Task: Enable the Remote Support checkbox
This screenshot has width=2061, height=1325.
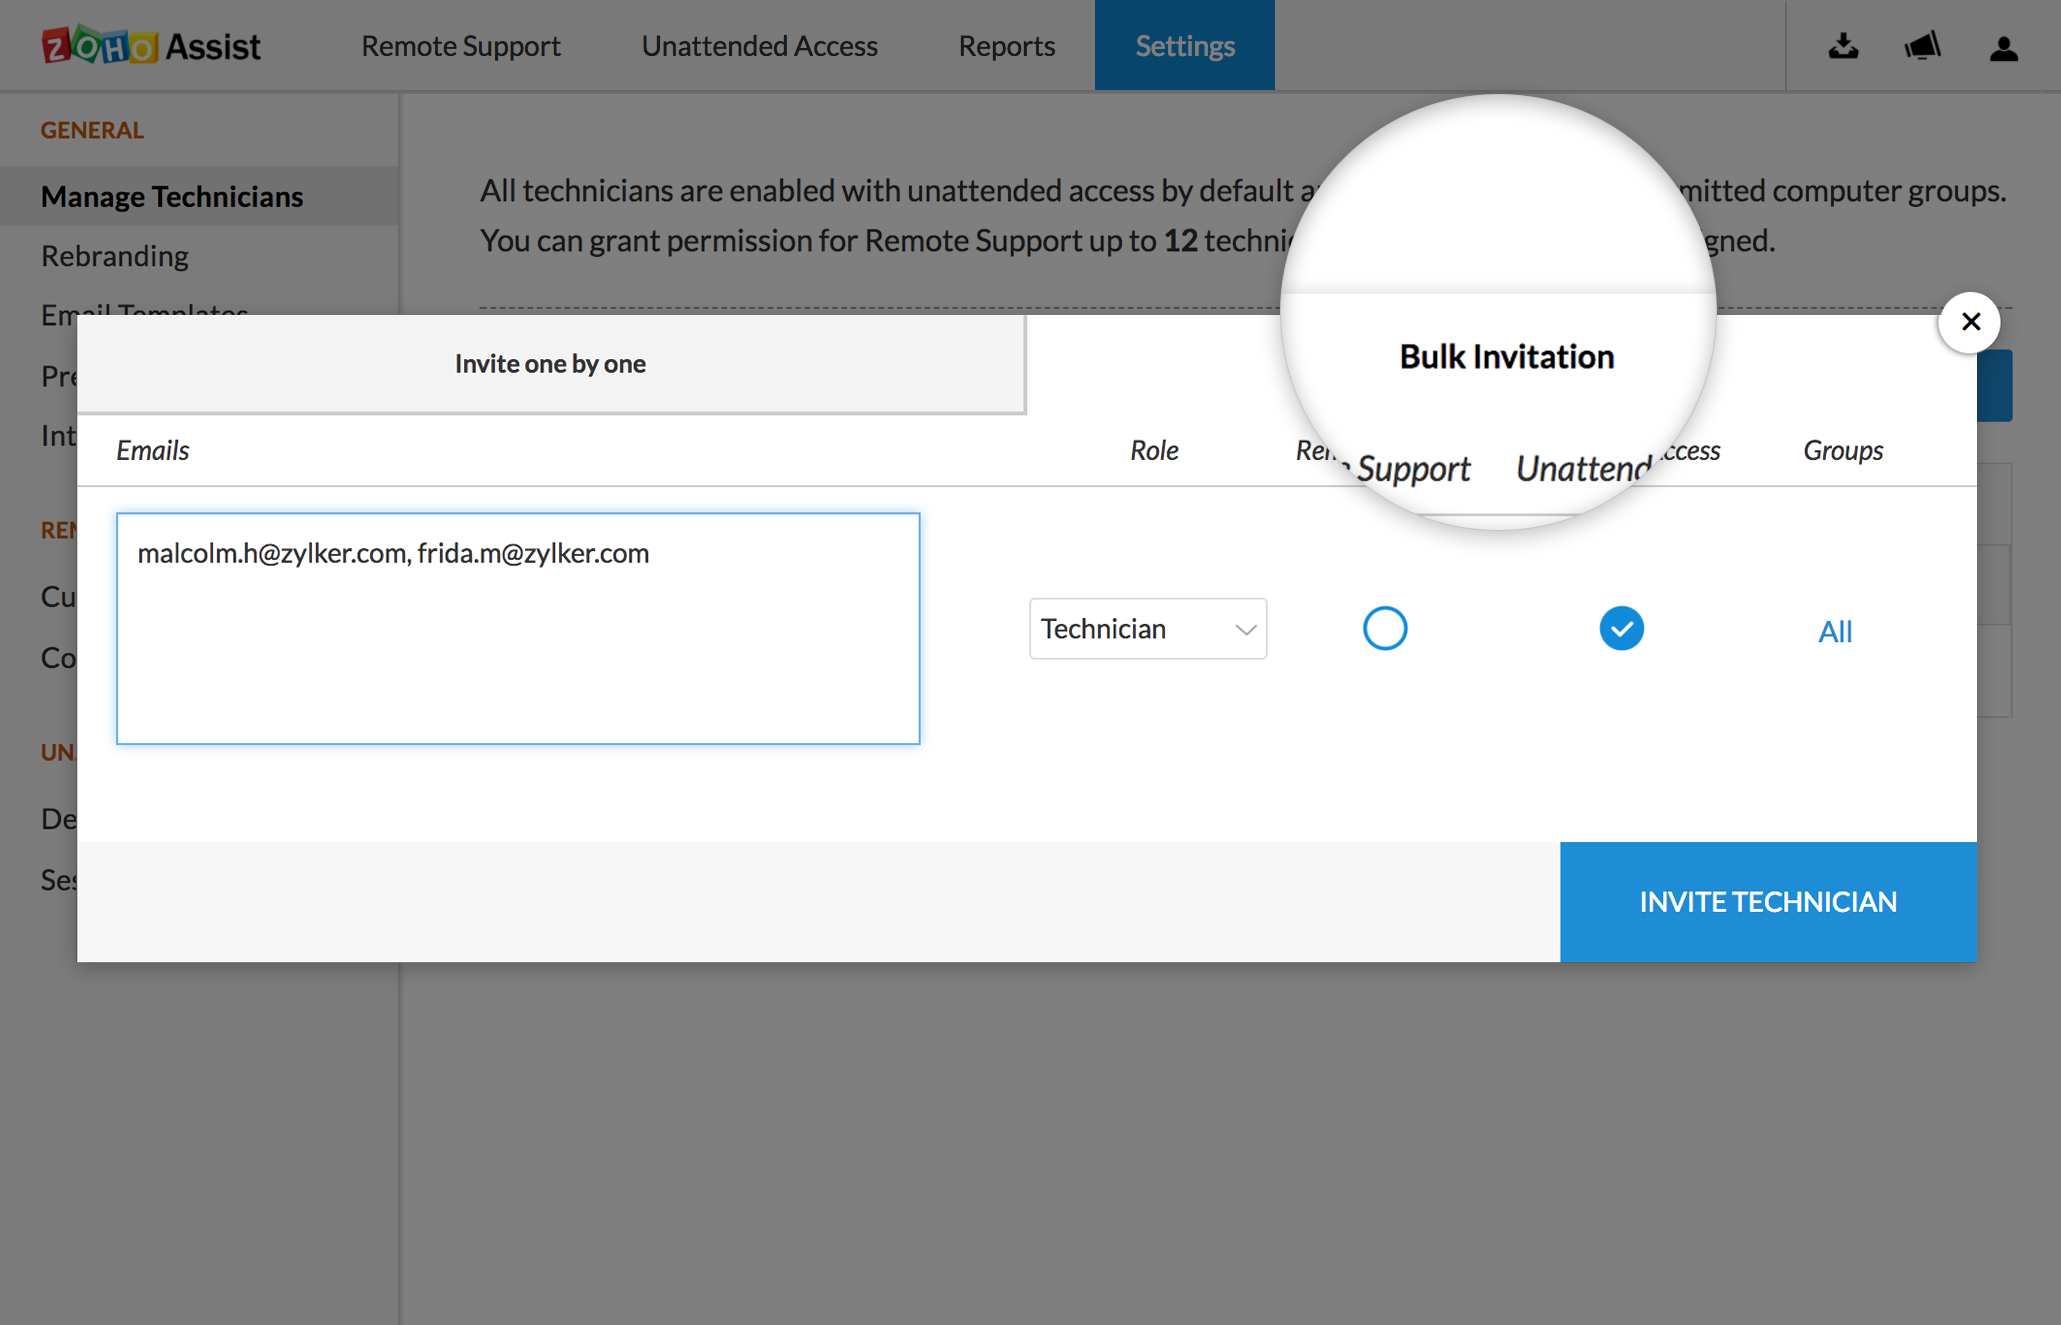Action: pyautogui.click(x=1385, y=629)
